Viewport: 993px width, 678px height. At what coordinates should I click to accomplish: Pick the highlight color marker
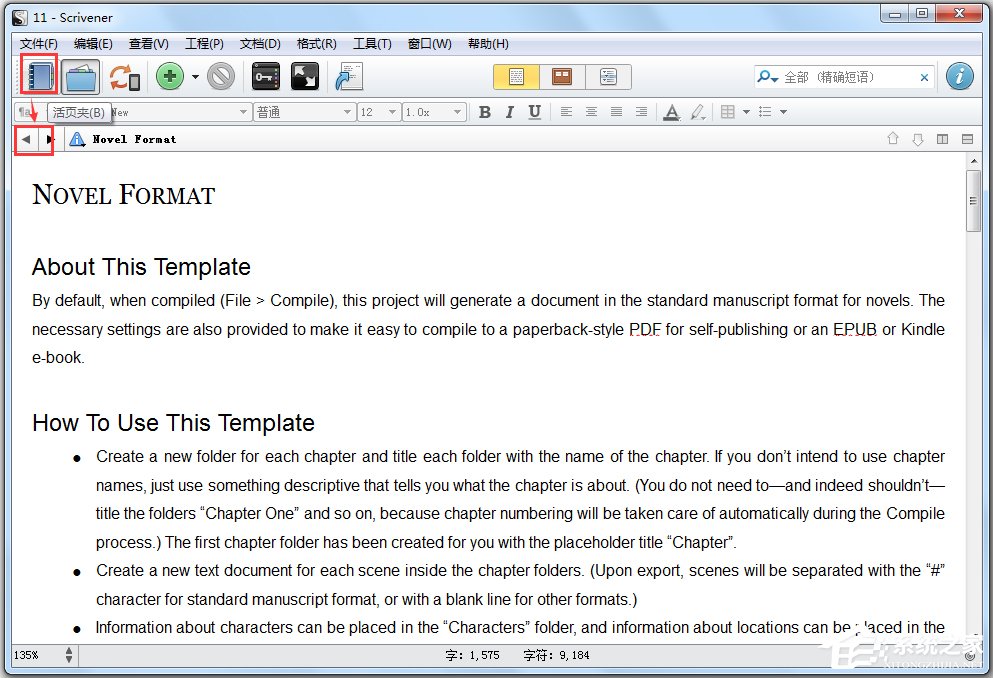(x=697, y=113)
